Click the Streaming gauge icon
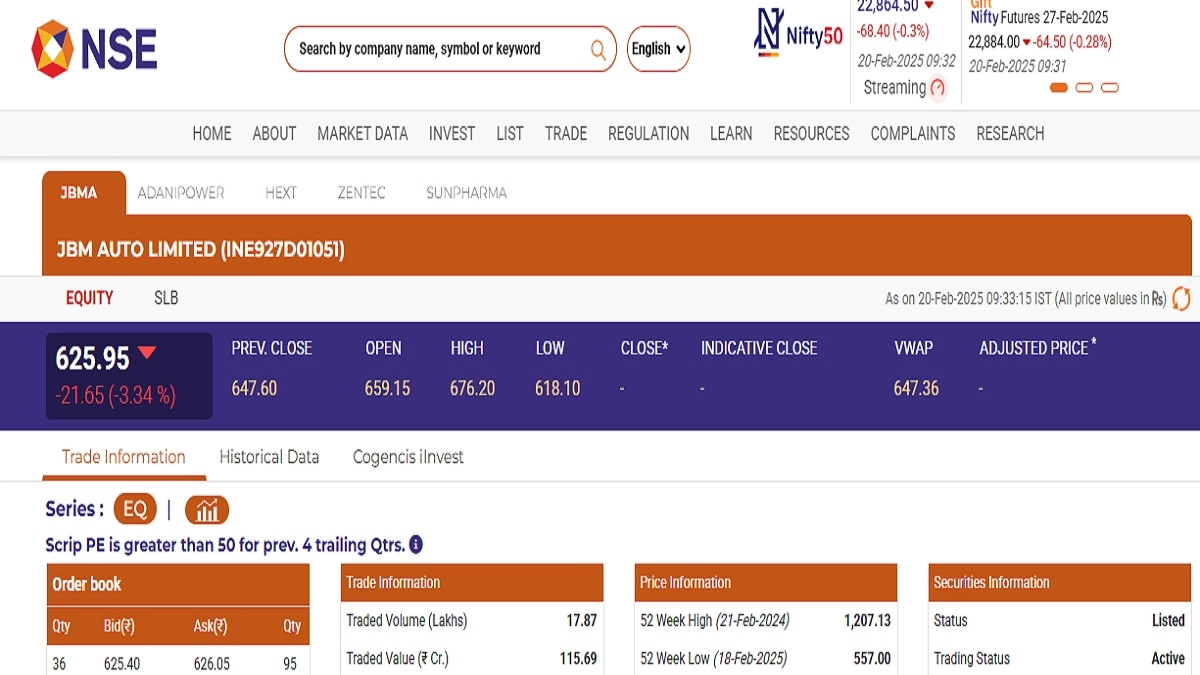Image resolution: width=1200 pixels, height=675 pixels. pyautogui.click(x=937, y=88)
